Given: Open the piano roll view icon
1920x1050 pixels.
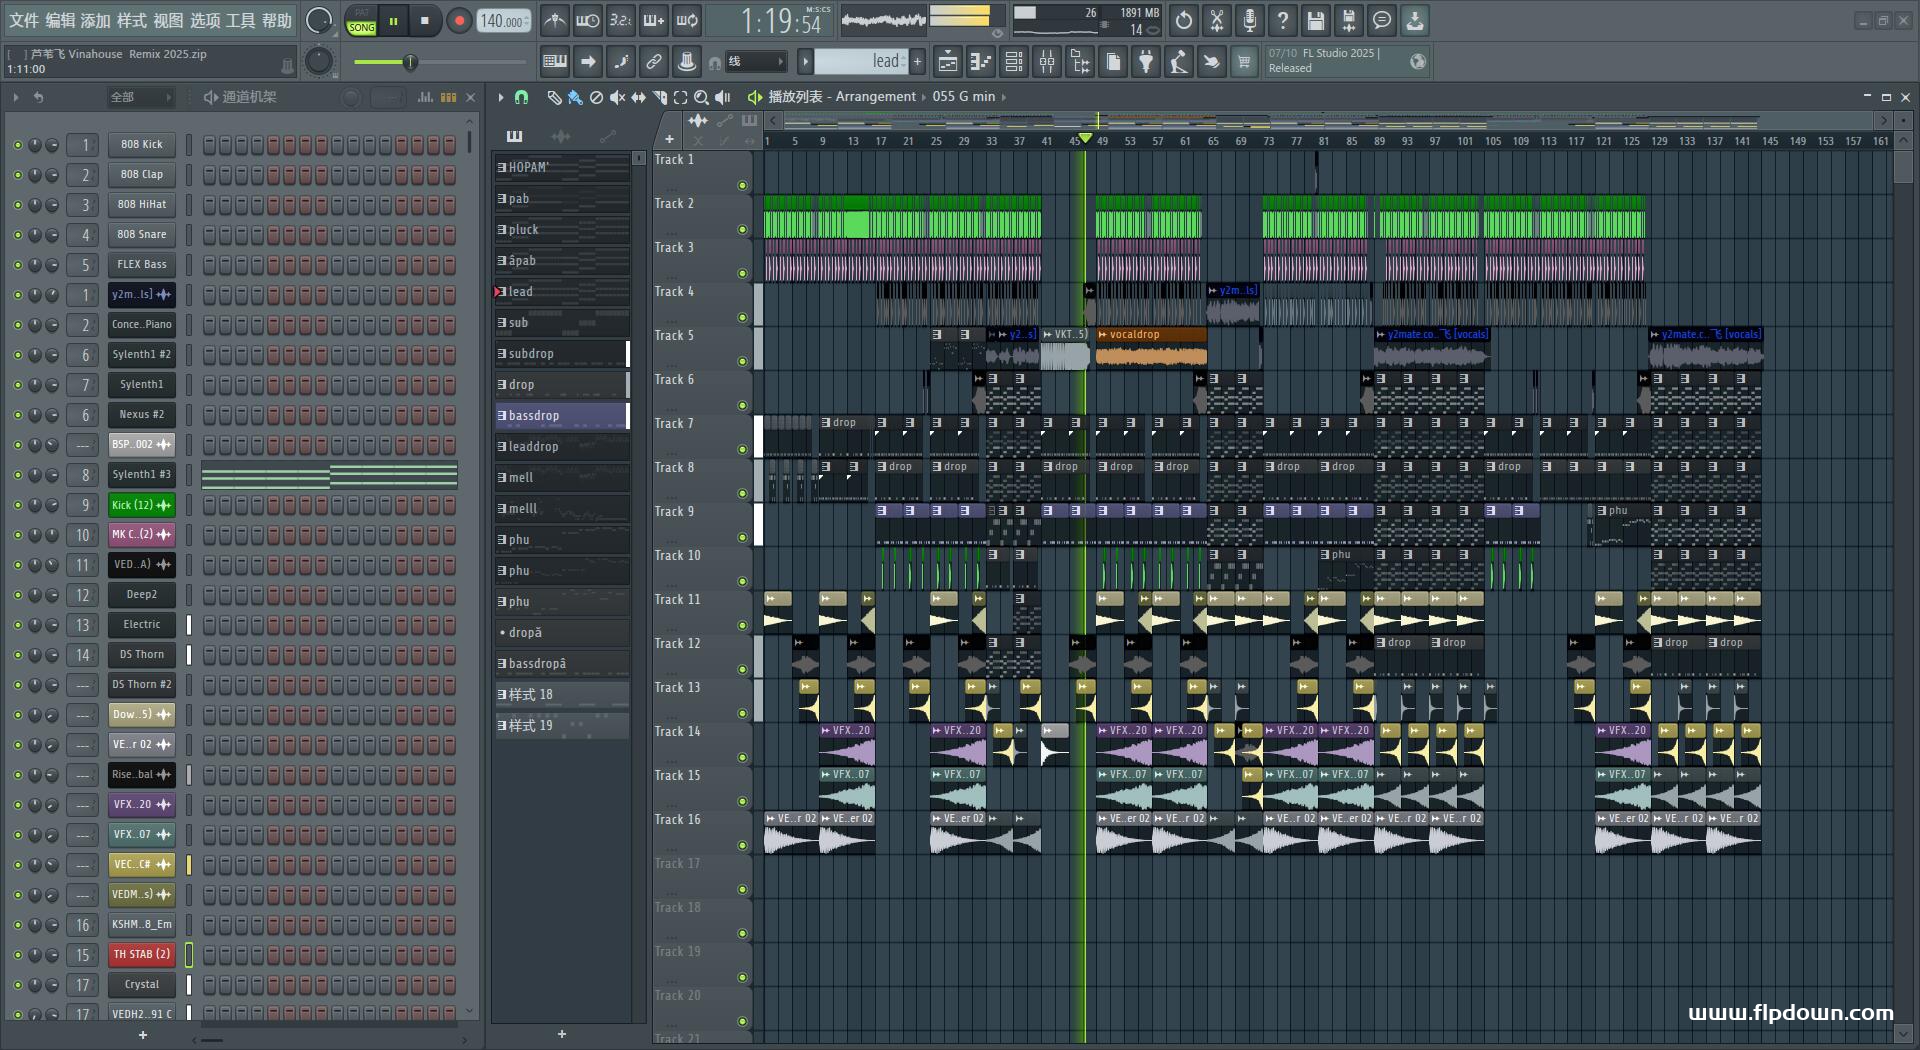Looking at the screenshot, I should point(981,62).
